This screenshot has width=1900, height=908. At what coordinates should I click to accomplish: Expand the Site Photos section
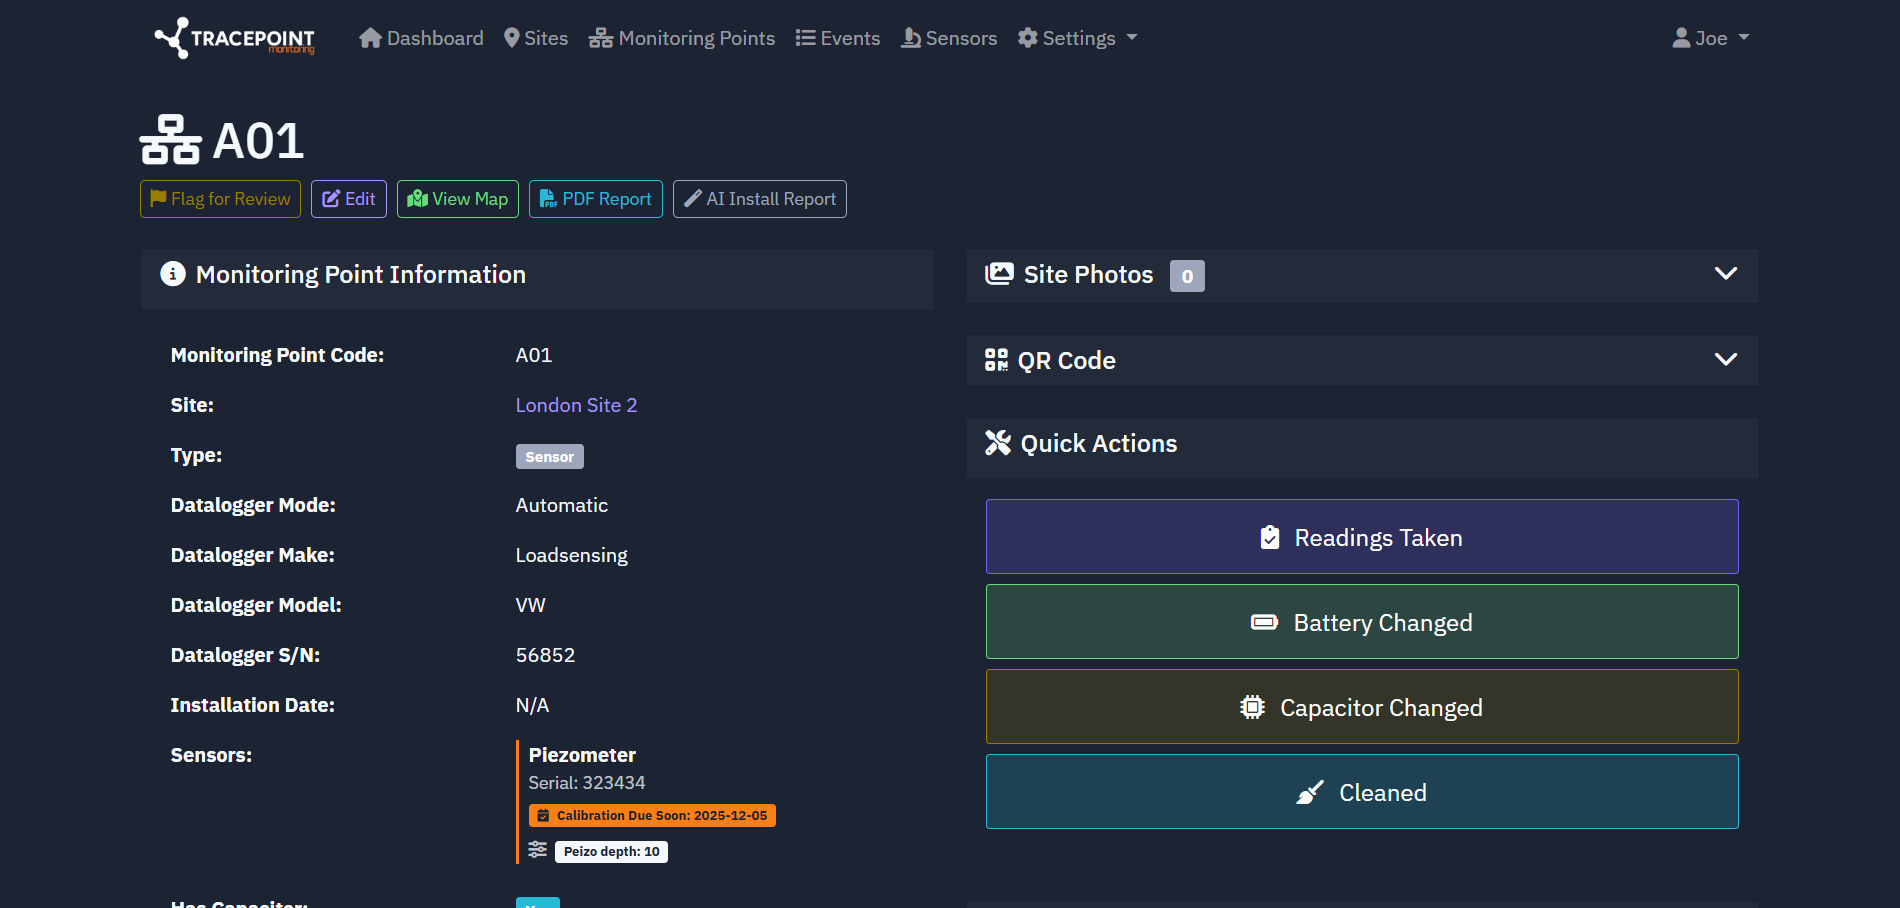coord(1725,273)
